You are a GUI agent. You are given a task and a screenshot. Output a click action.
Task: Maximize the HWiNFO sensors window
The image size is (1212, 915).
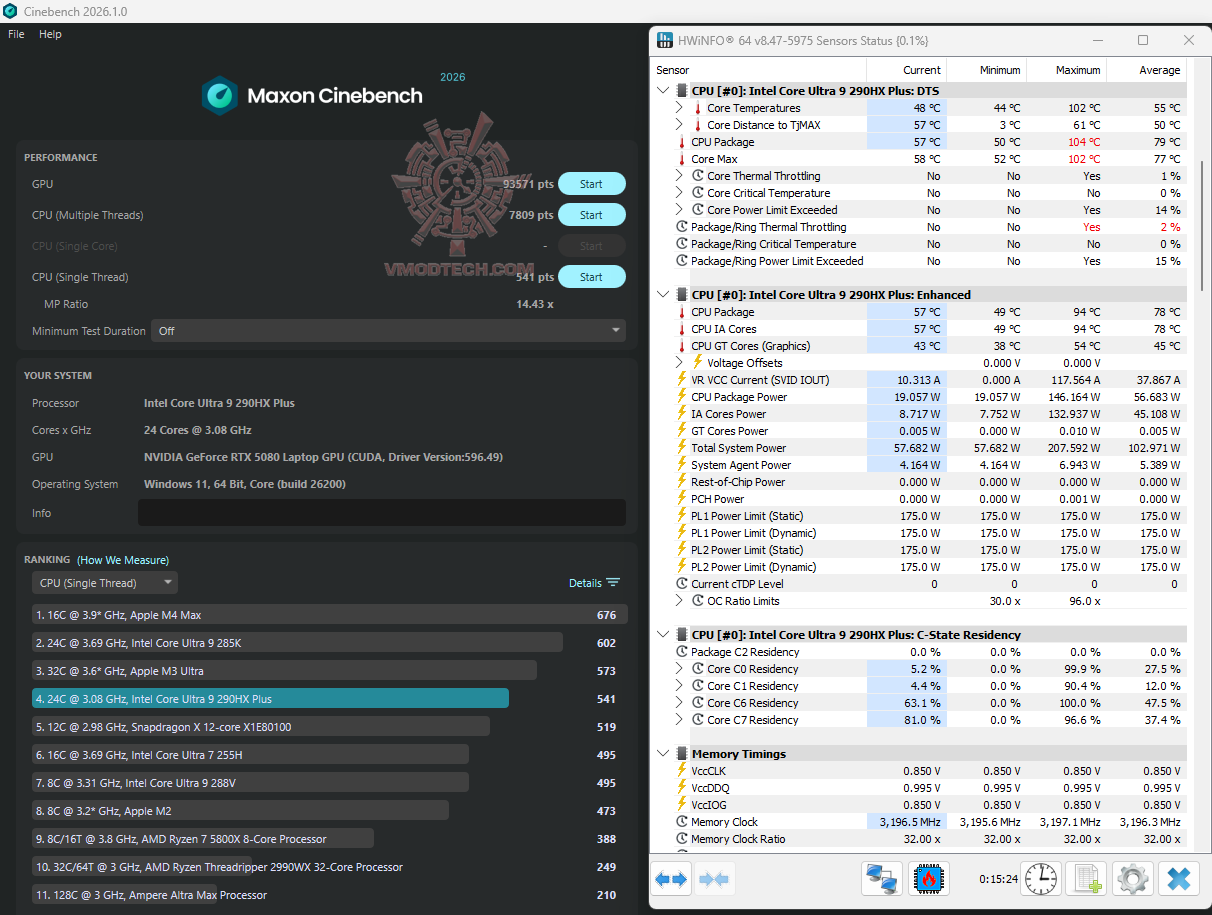tap(1143, 41)
